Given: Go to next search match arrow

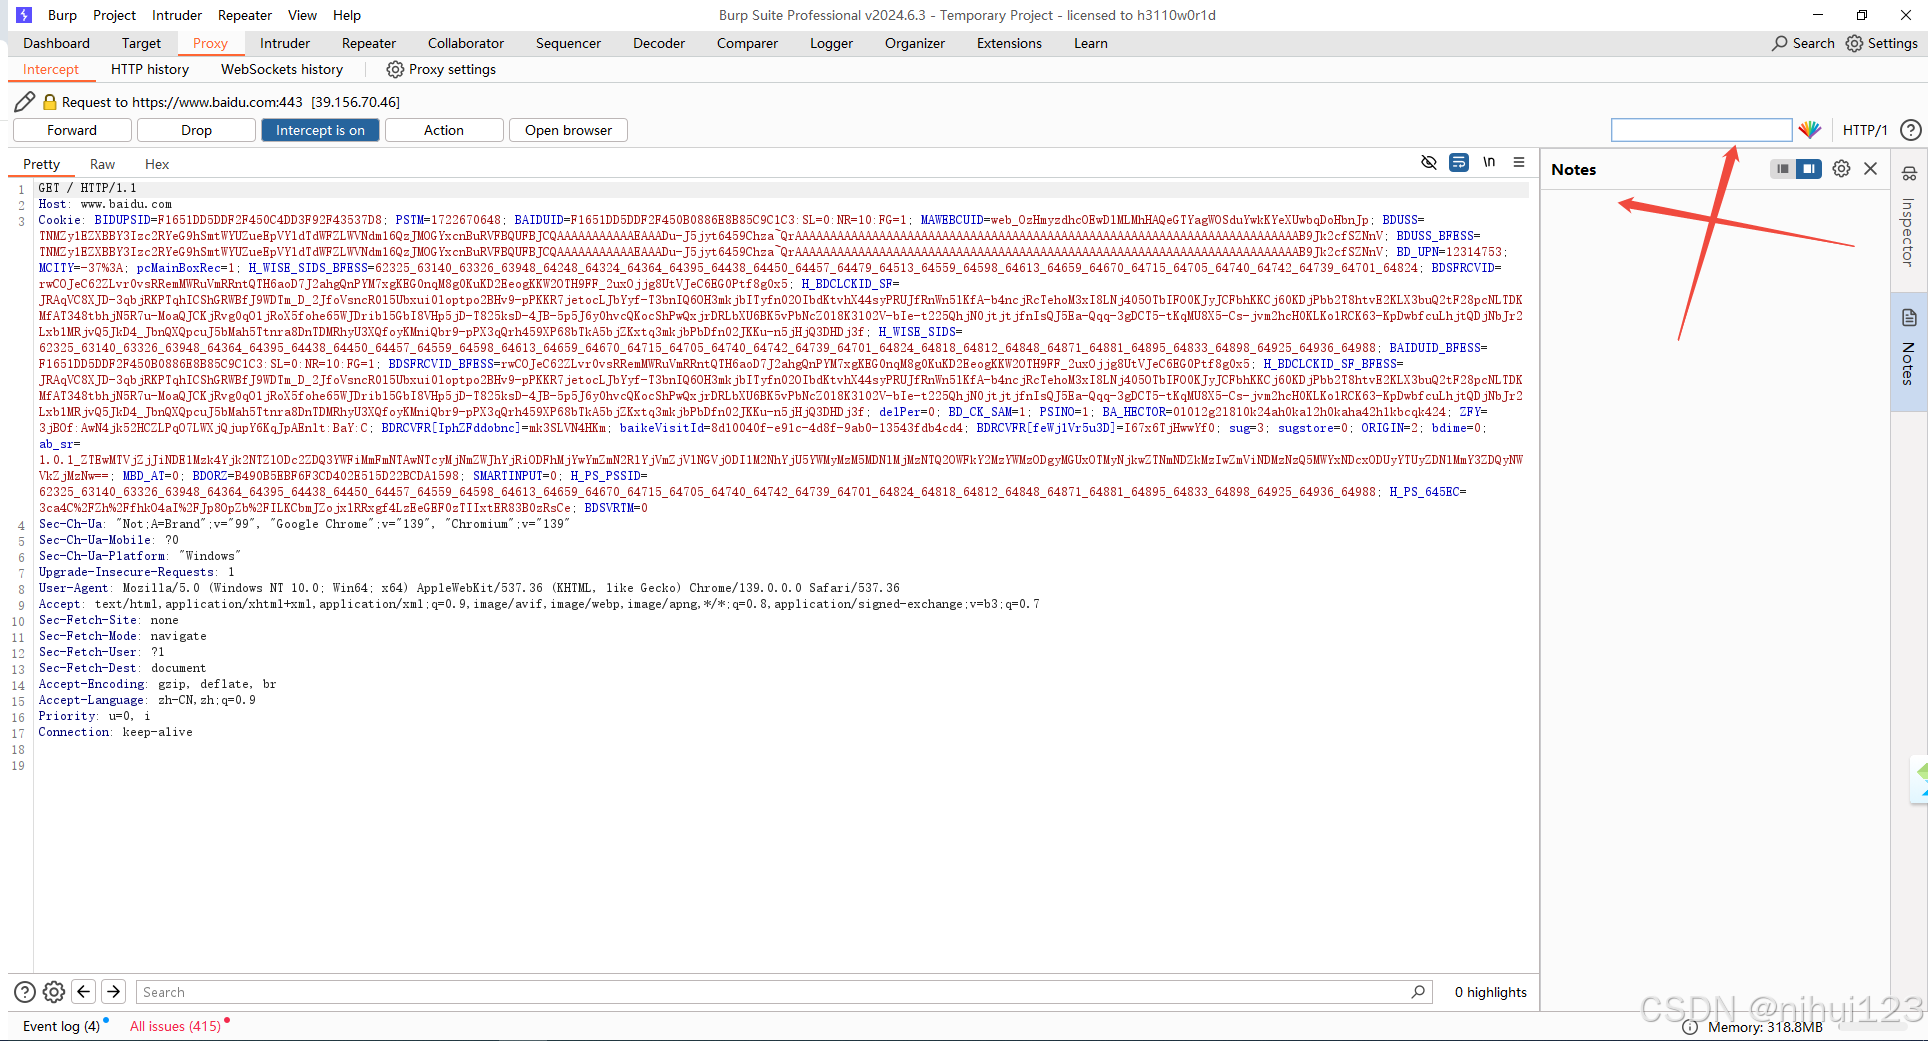Looking at the screenshot, I should tap(114, 991).
